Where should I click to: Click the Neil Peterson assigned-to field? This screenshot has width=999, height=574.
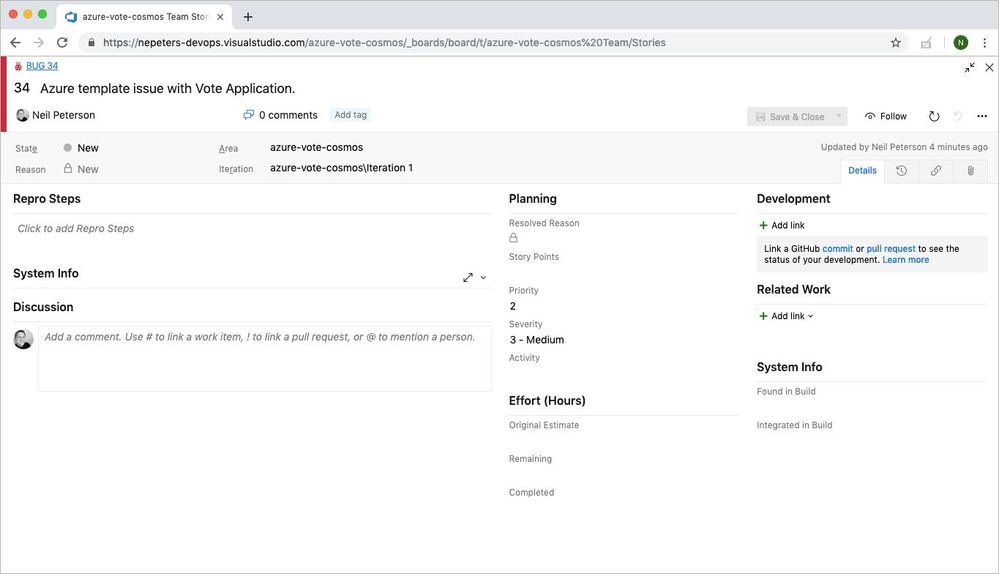tap(64, 115)
